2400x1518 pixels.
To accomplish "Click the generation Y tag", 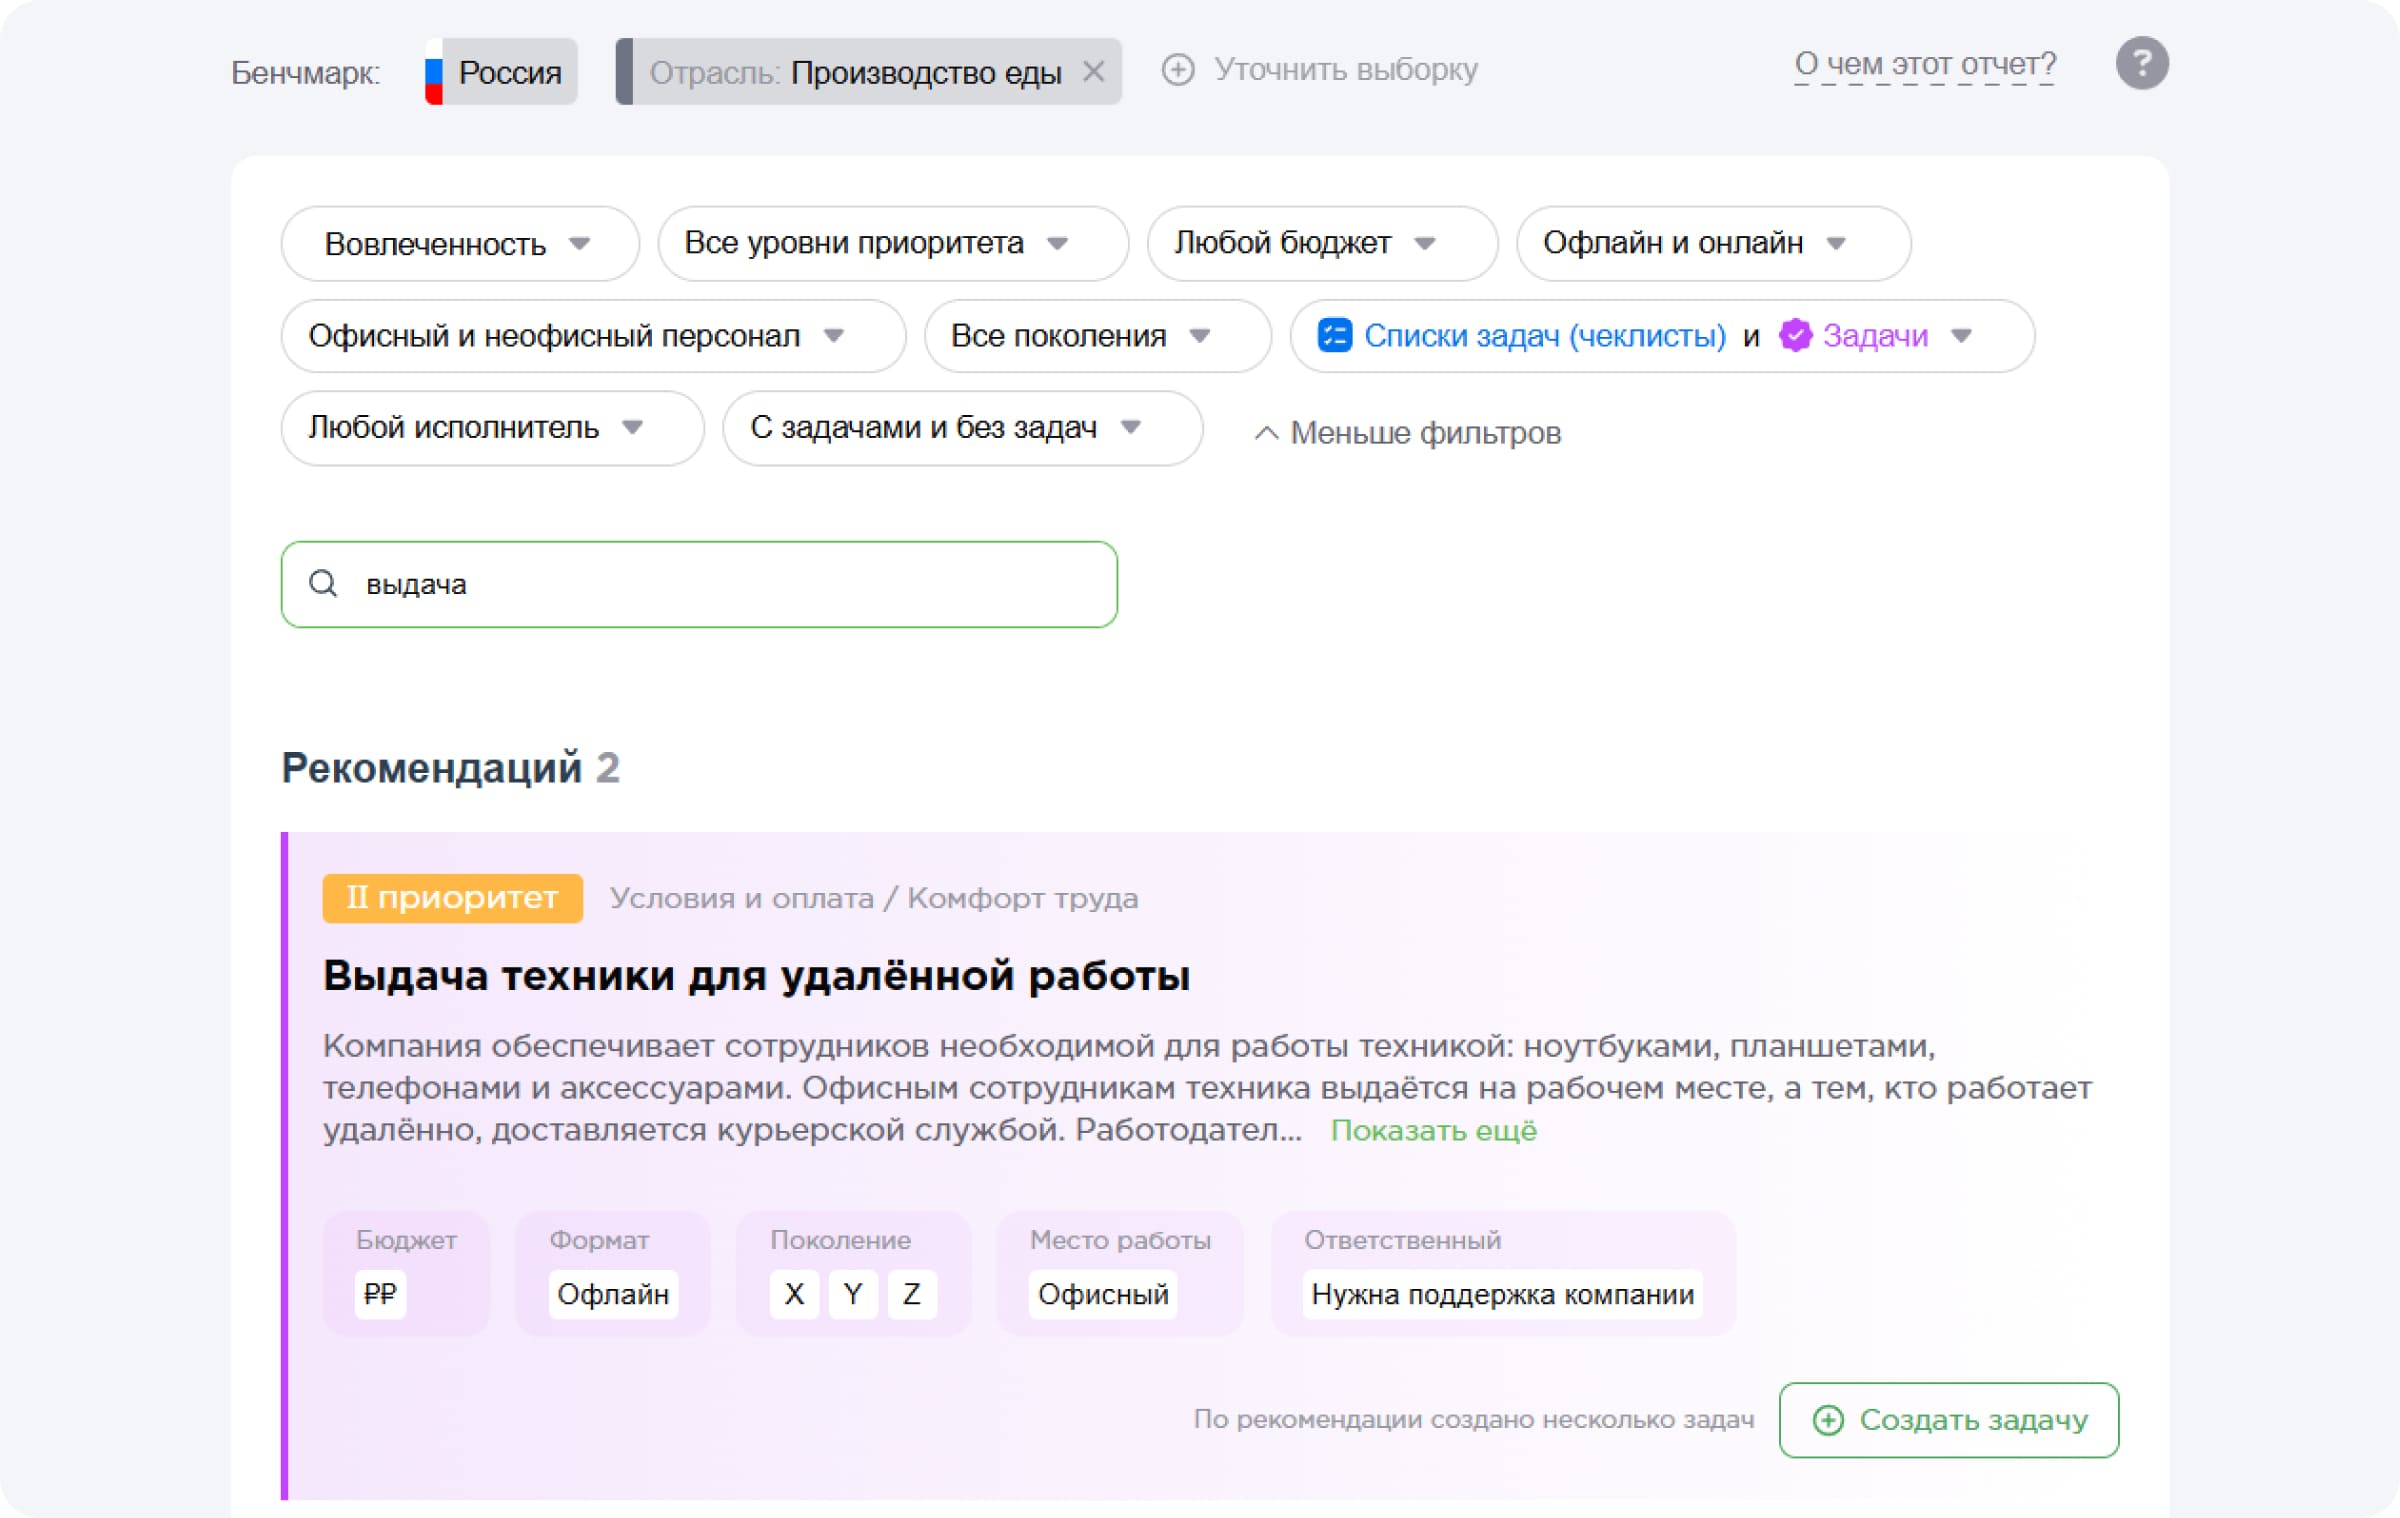I will tap(853, 1294).
